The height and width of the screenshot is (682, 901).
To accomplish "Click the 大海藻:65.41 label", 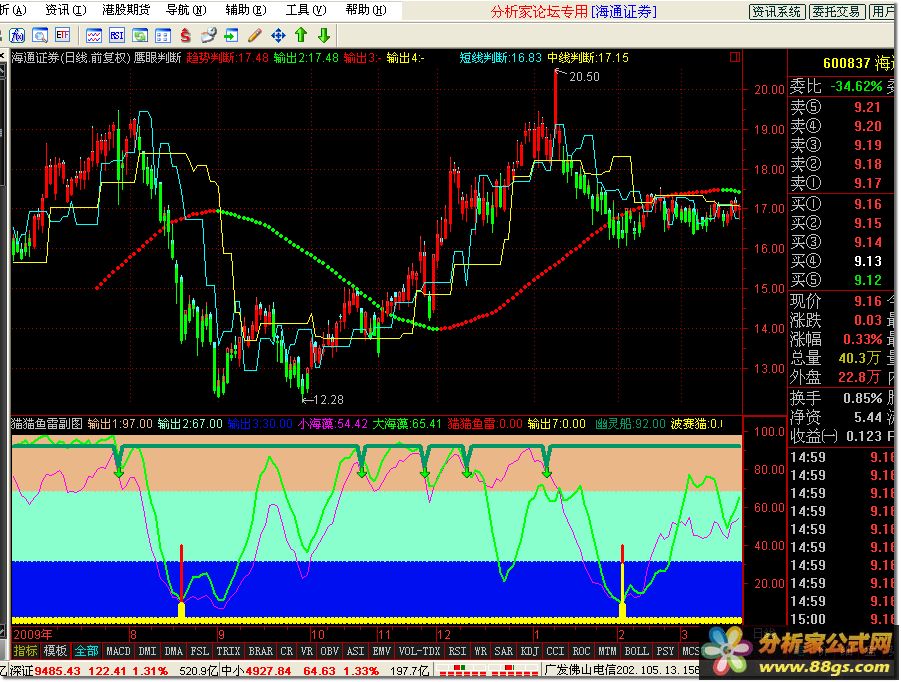I will coord(407,424).
